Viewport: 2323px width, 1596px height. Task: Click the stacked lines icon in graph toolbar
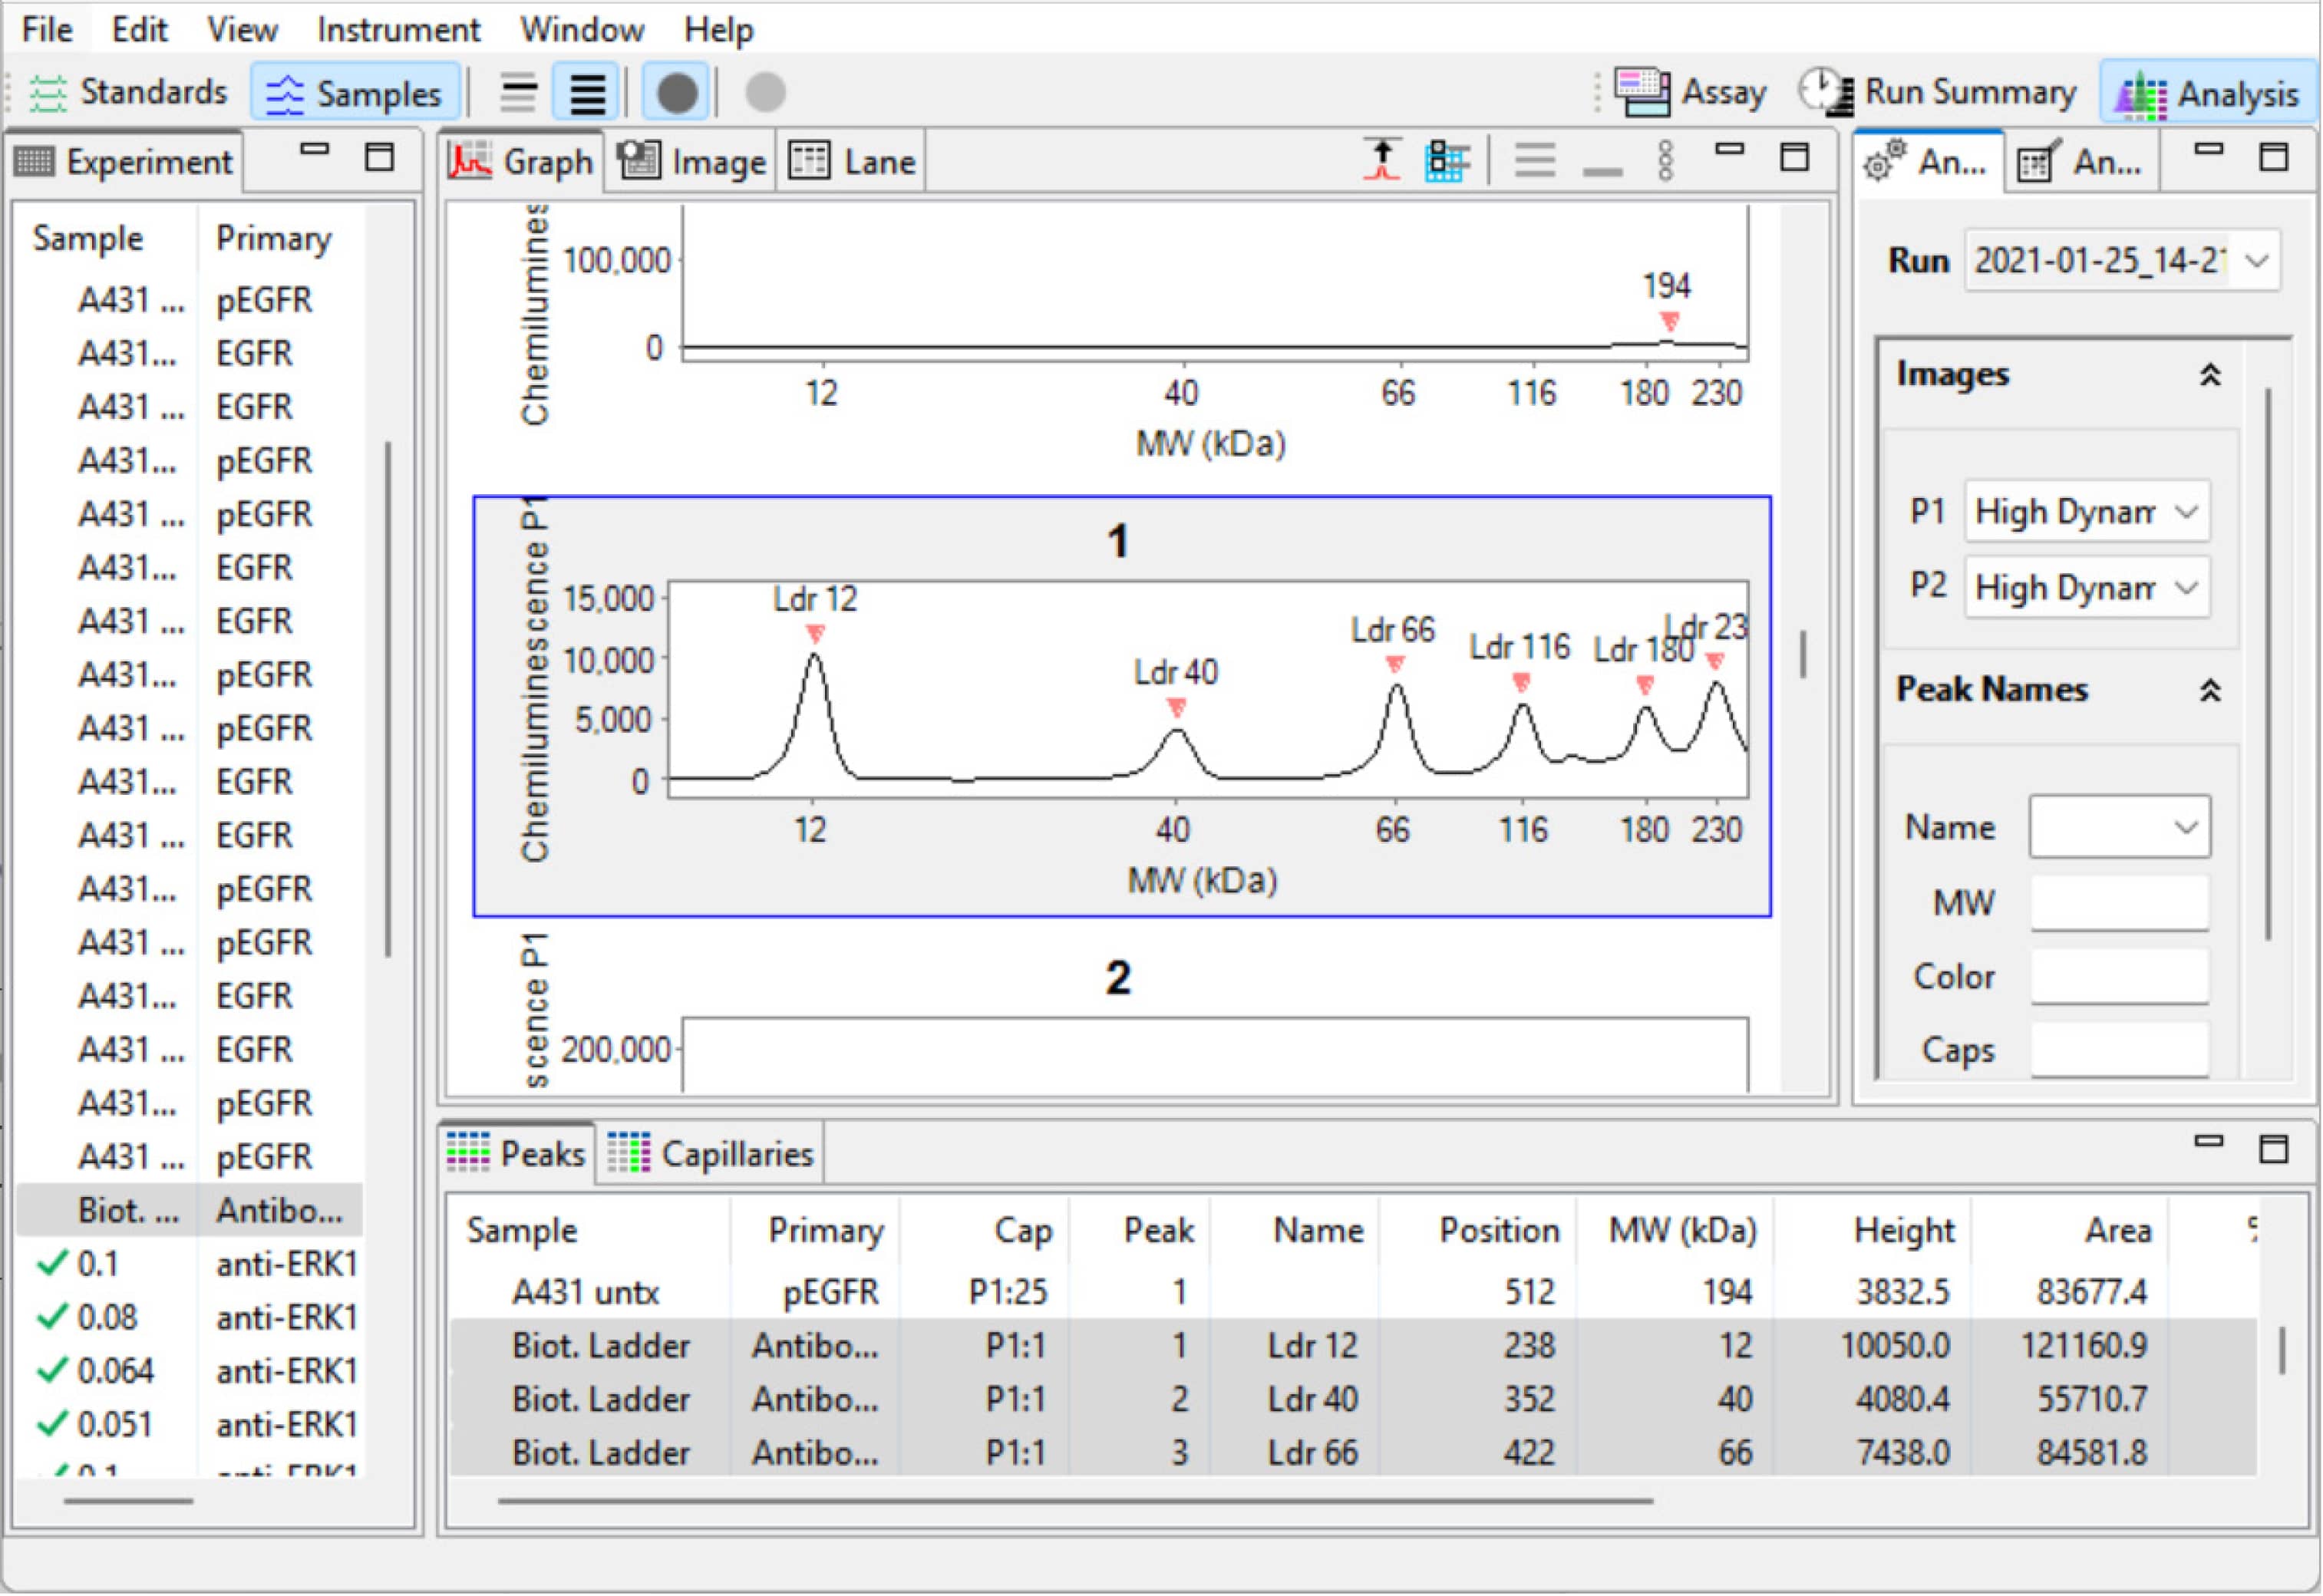(x=1534, y=161)
